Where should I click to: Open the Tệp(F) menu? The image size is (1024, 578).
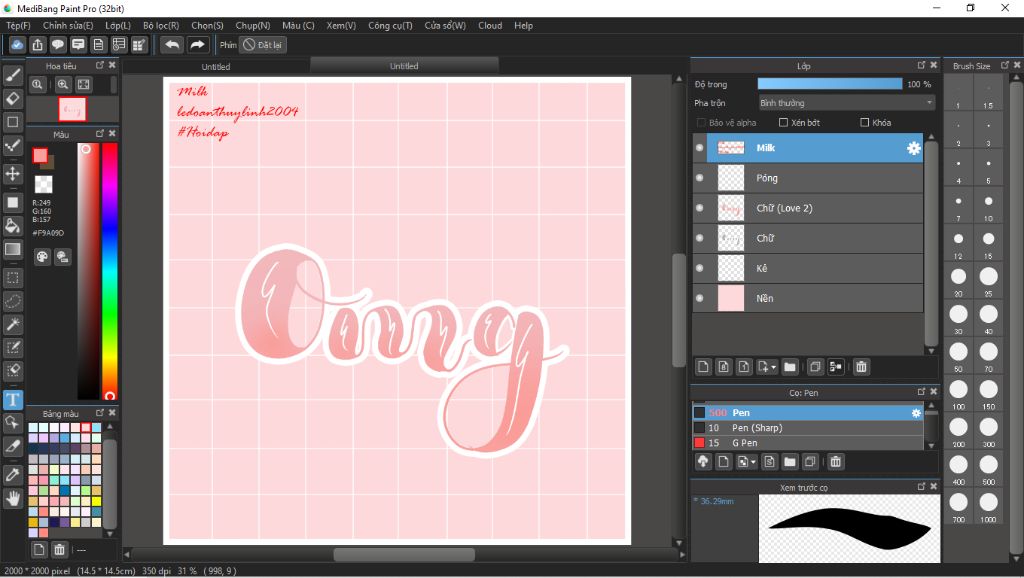(x=18, y=25)
